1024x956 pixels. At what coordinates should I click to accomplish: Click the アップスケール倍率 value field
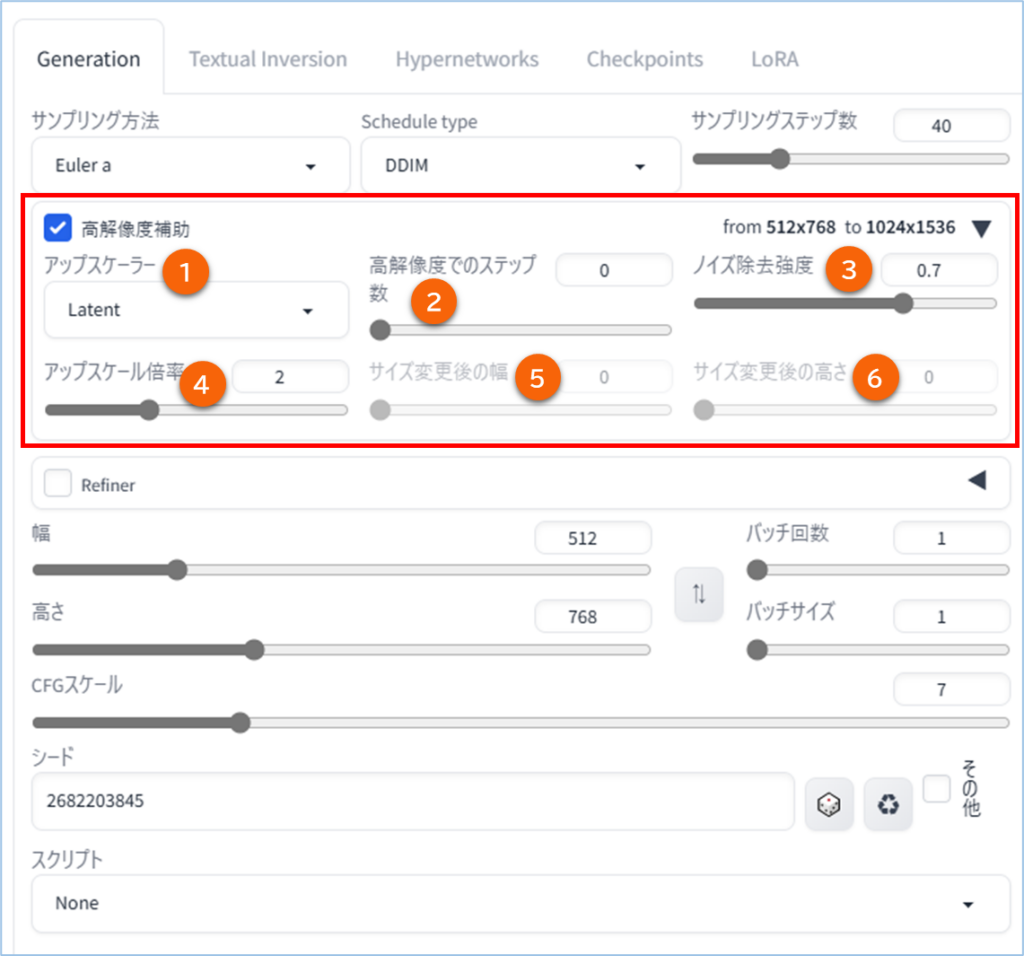pyautogui.click(x=291, y=377)
